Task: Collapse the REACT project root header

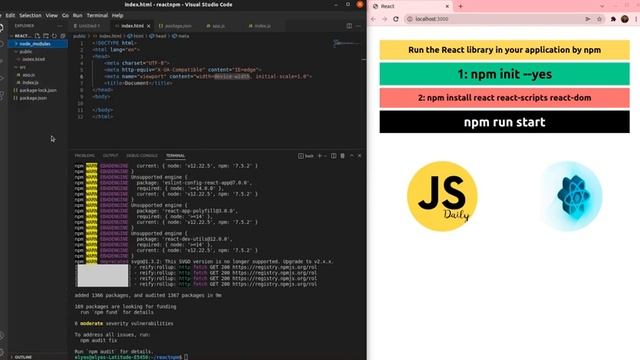Action: [21, 36]
